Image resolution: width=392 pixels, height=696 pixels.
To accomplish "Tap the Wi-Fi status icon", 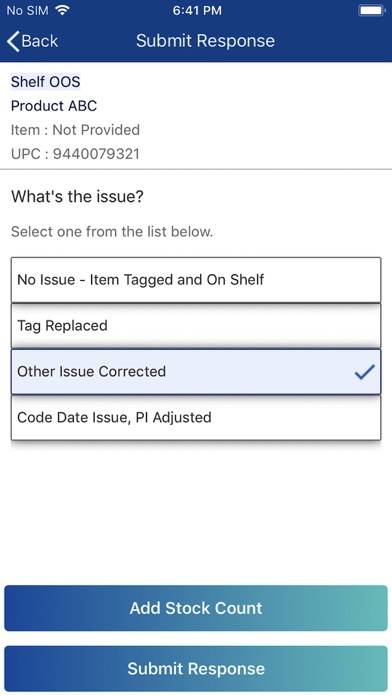I will pos(62,11).
